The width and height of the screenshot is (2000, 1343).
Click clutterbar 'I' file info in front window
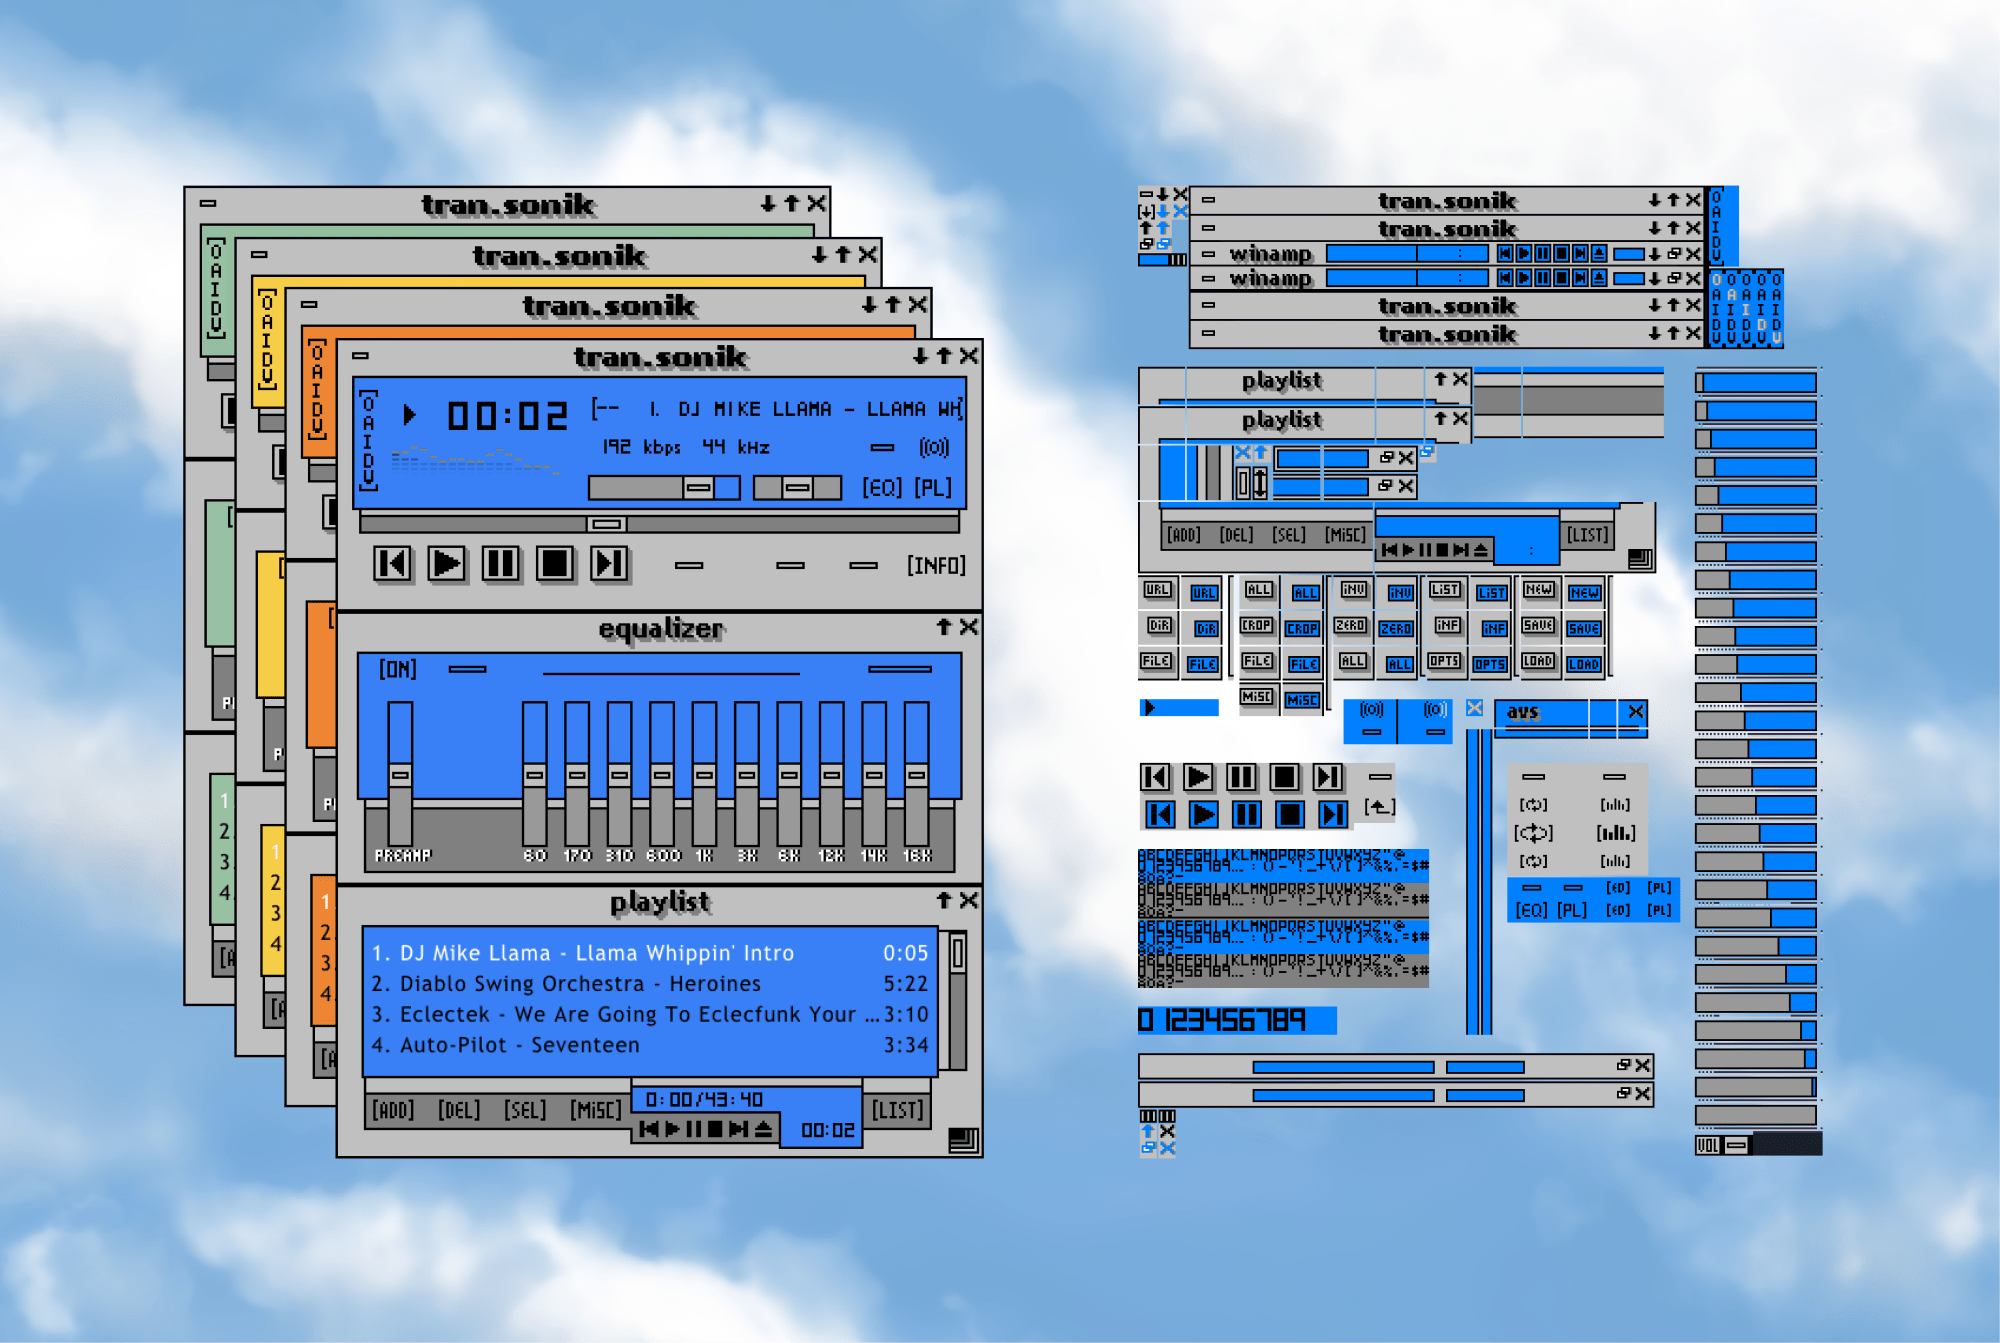pos(368,441)
